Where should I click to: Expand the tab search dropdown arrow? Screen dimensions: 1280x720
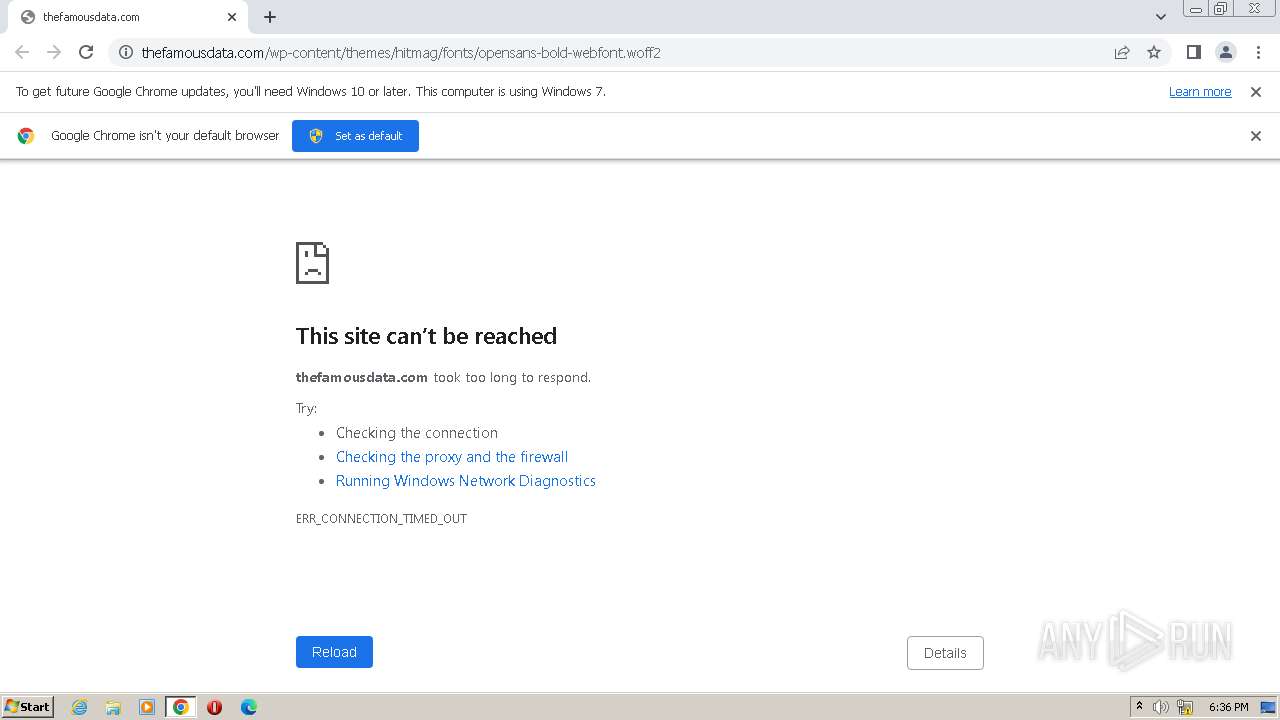coord(1161,16)
